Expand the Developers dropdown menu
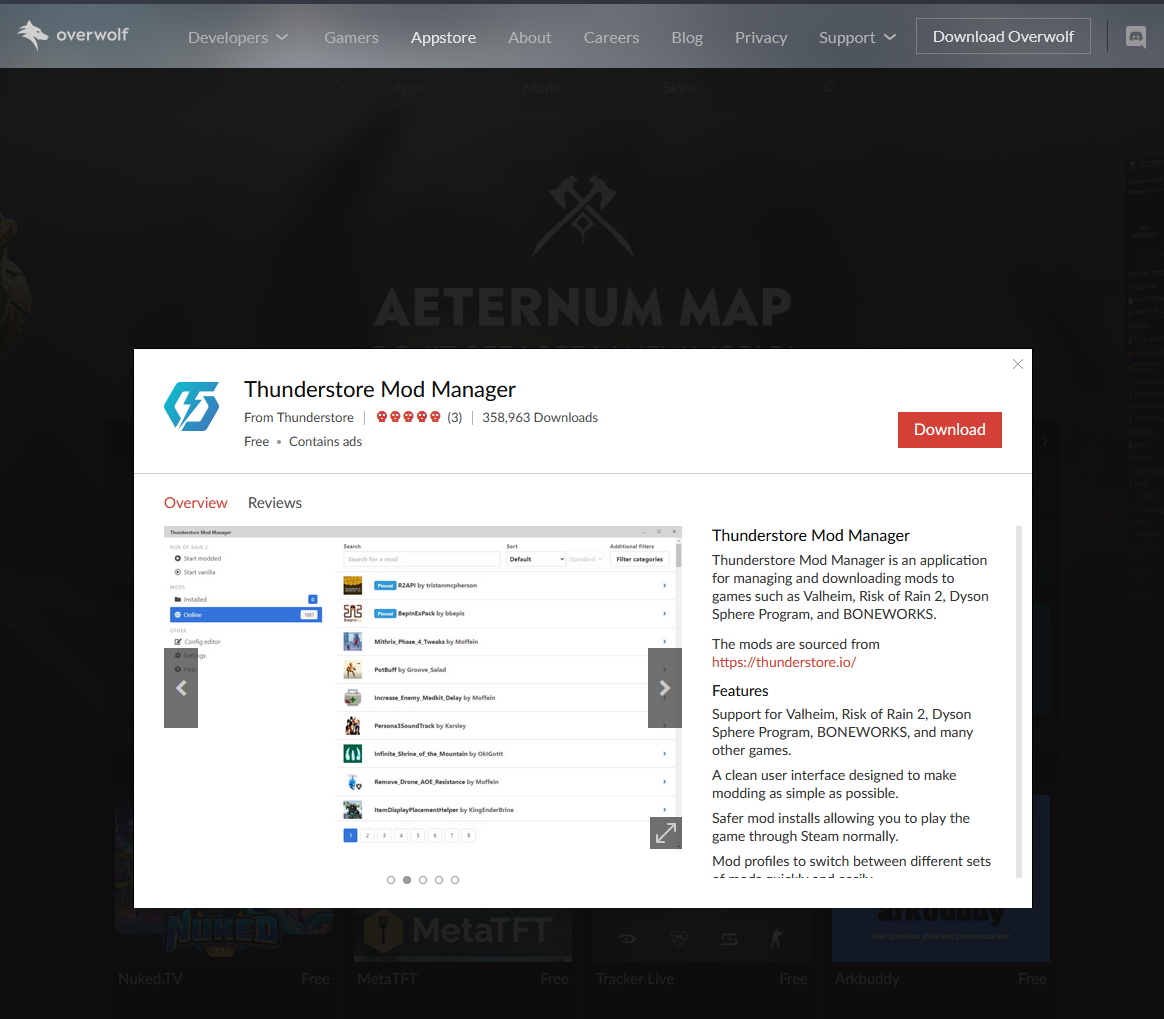Image resolution: width=1164 pixels, height=1019 pixels. pos(238,37)
